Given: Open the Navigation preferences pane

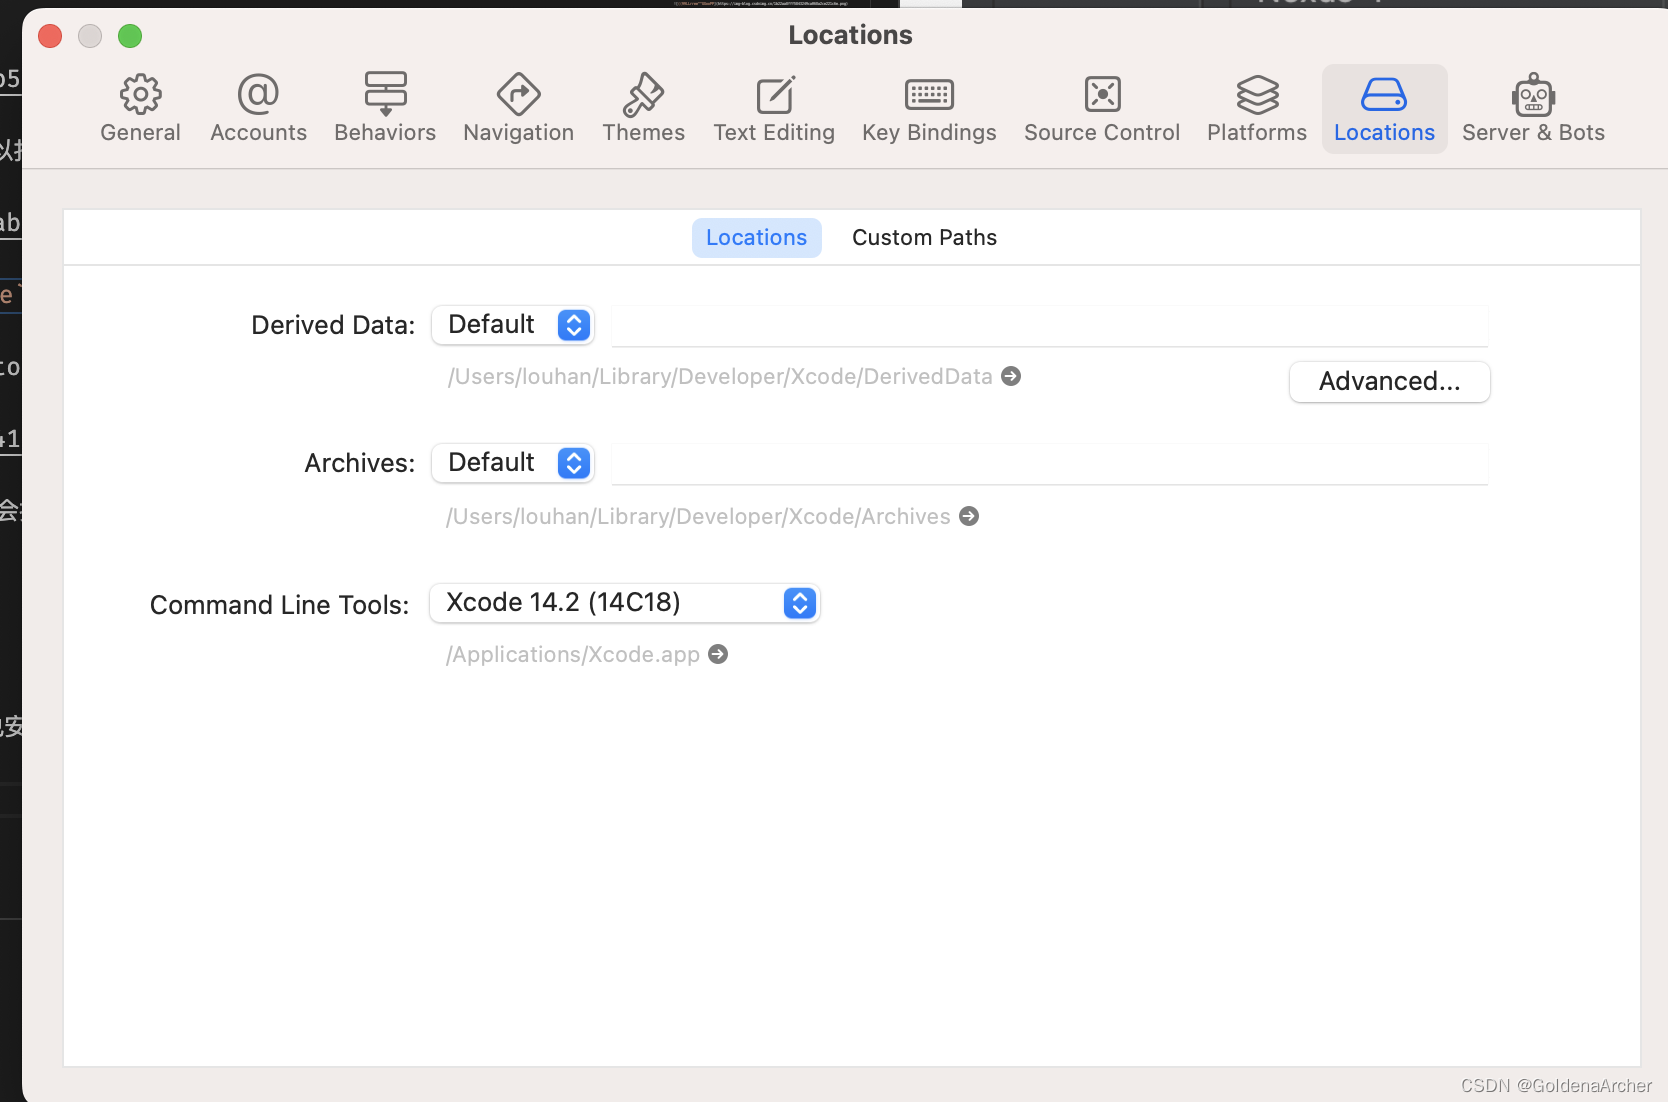Looking at the screenshot, I should click(518, 108).
